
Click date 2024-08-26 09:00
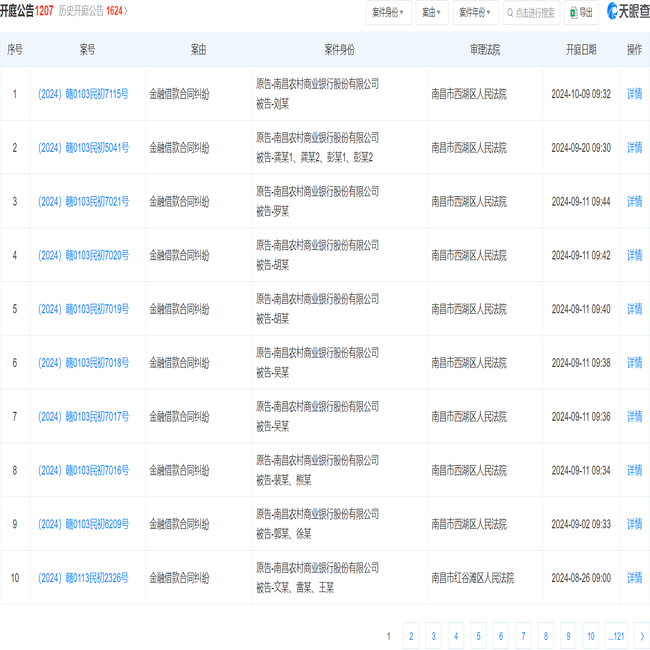point(581,577)
